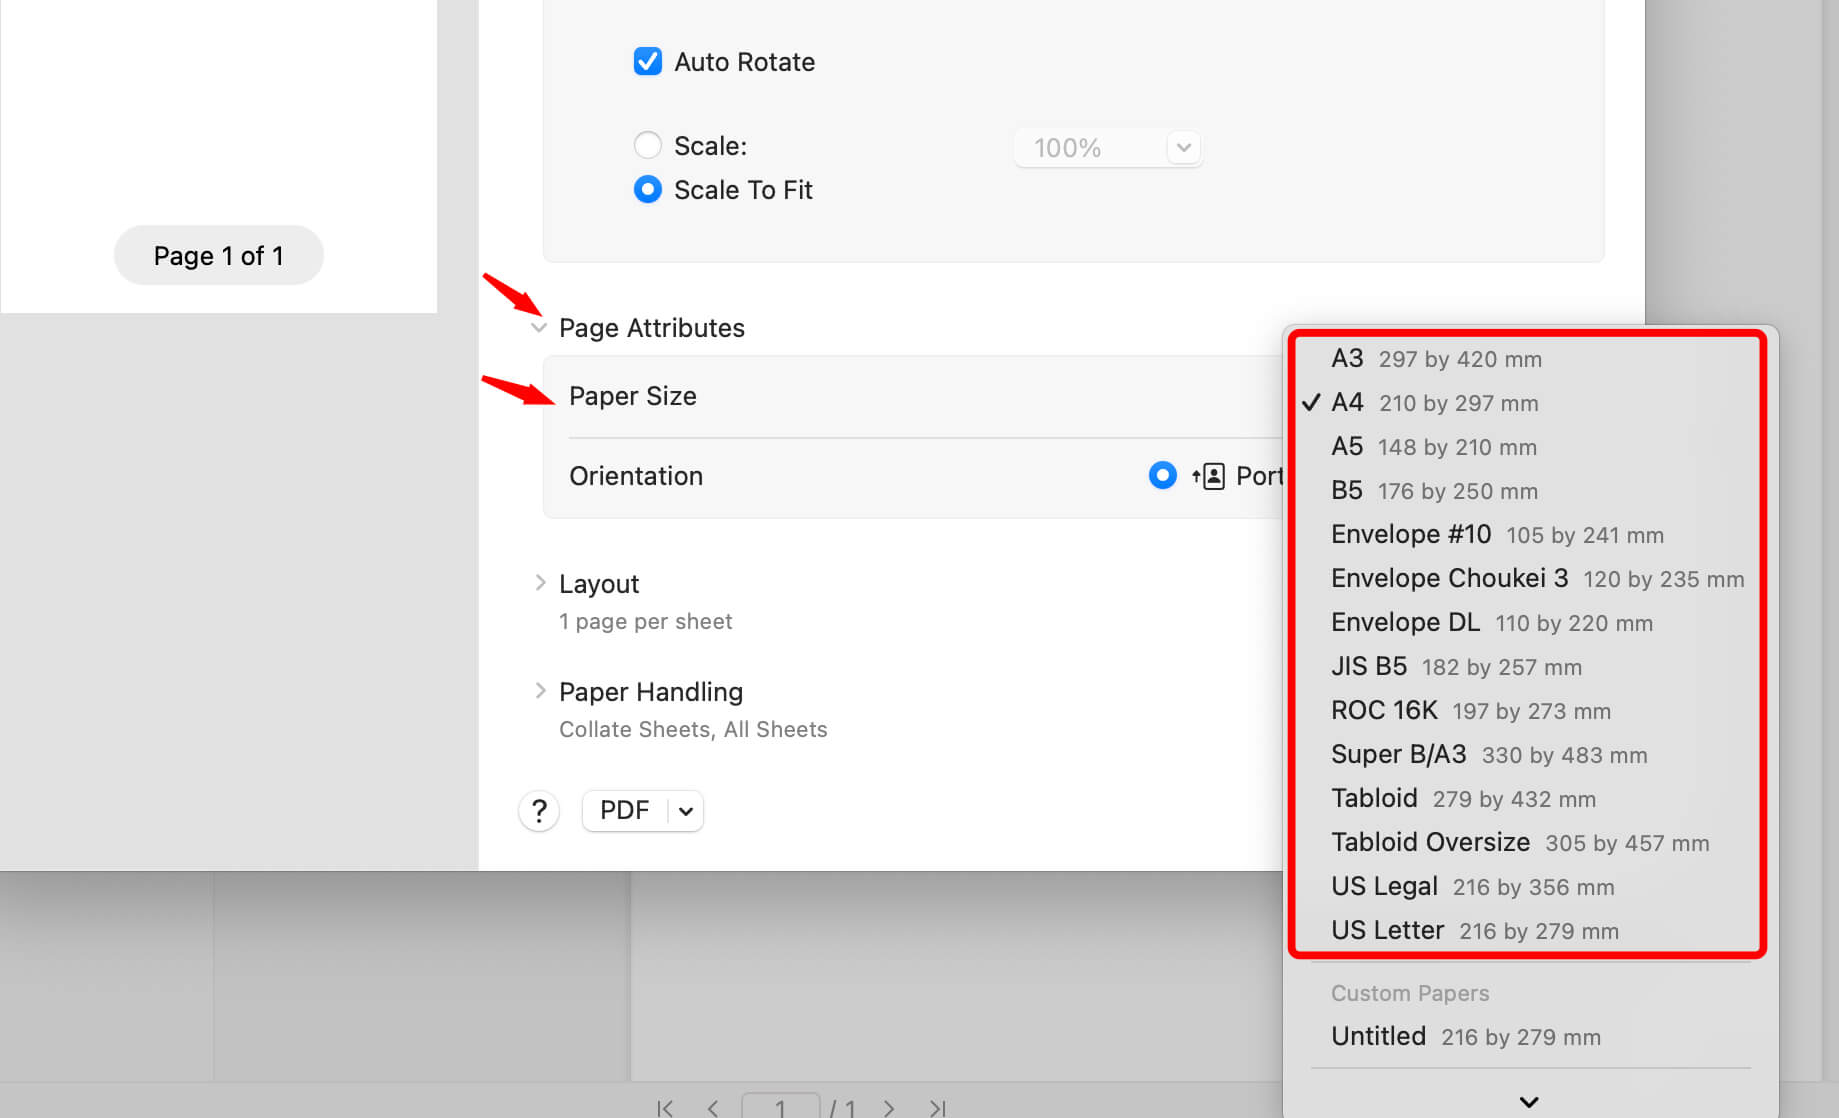
Task: Click the Page Attributes heading
Action: click(652, 328)
